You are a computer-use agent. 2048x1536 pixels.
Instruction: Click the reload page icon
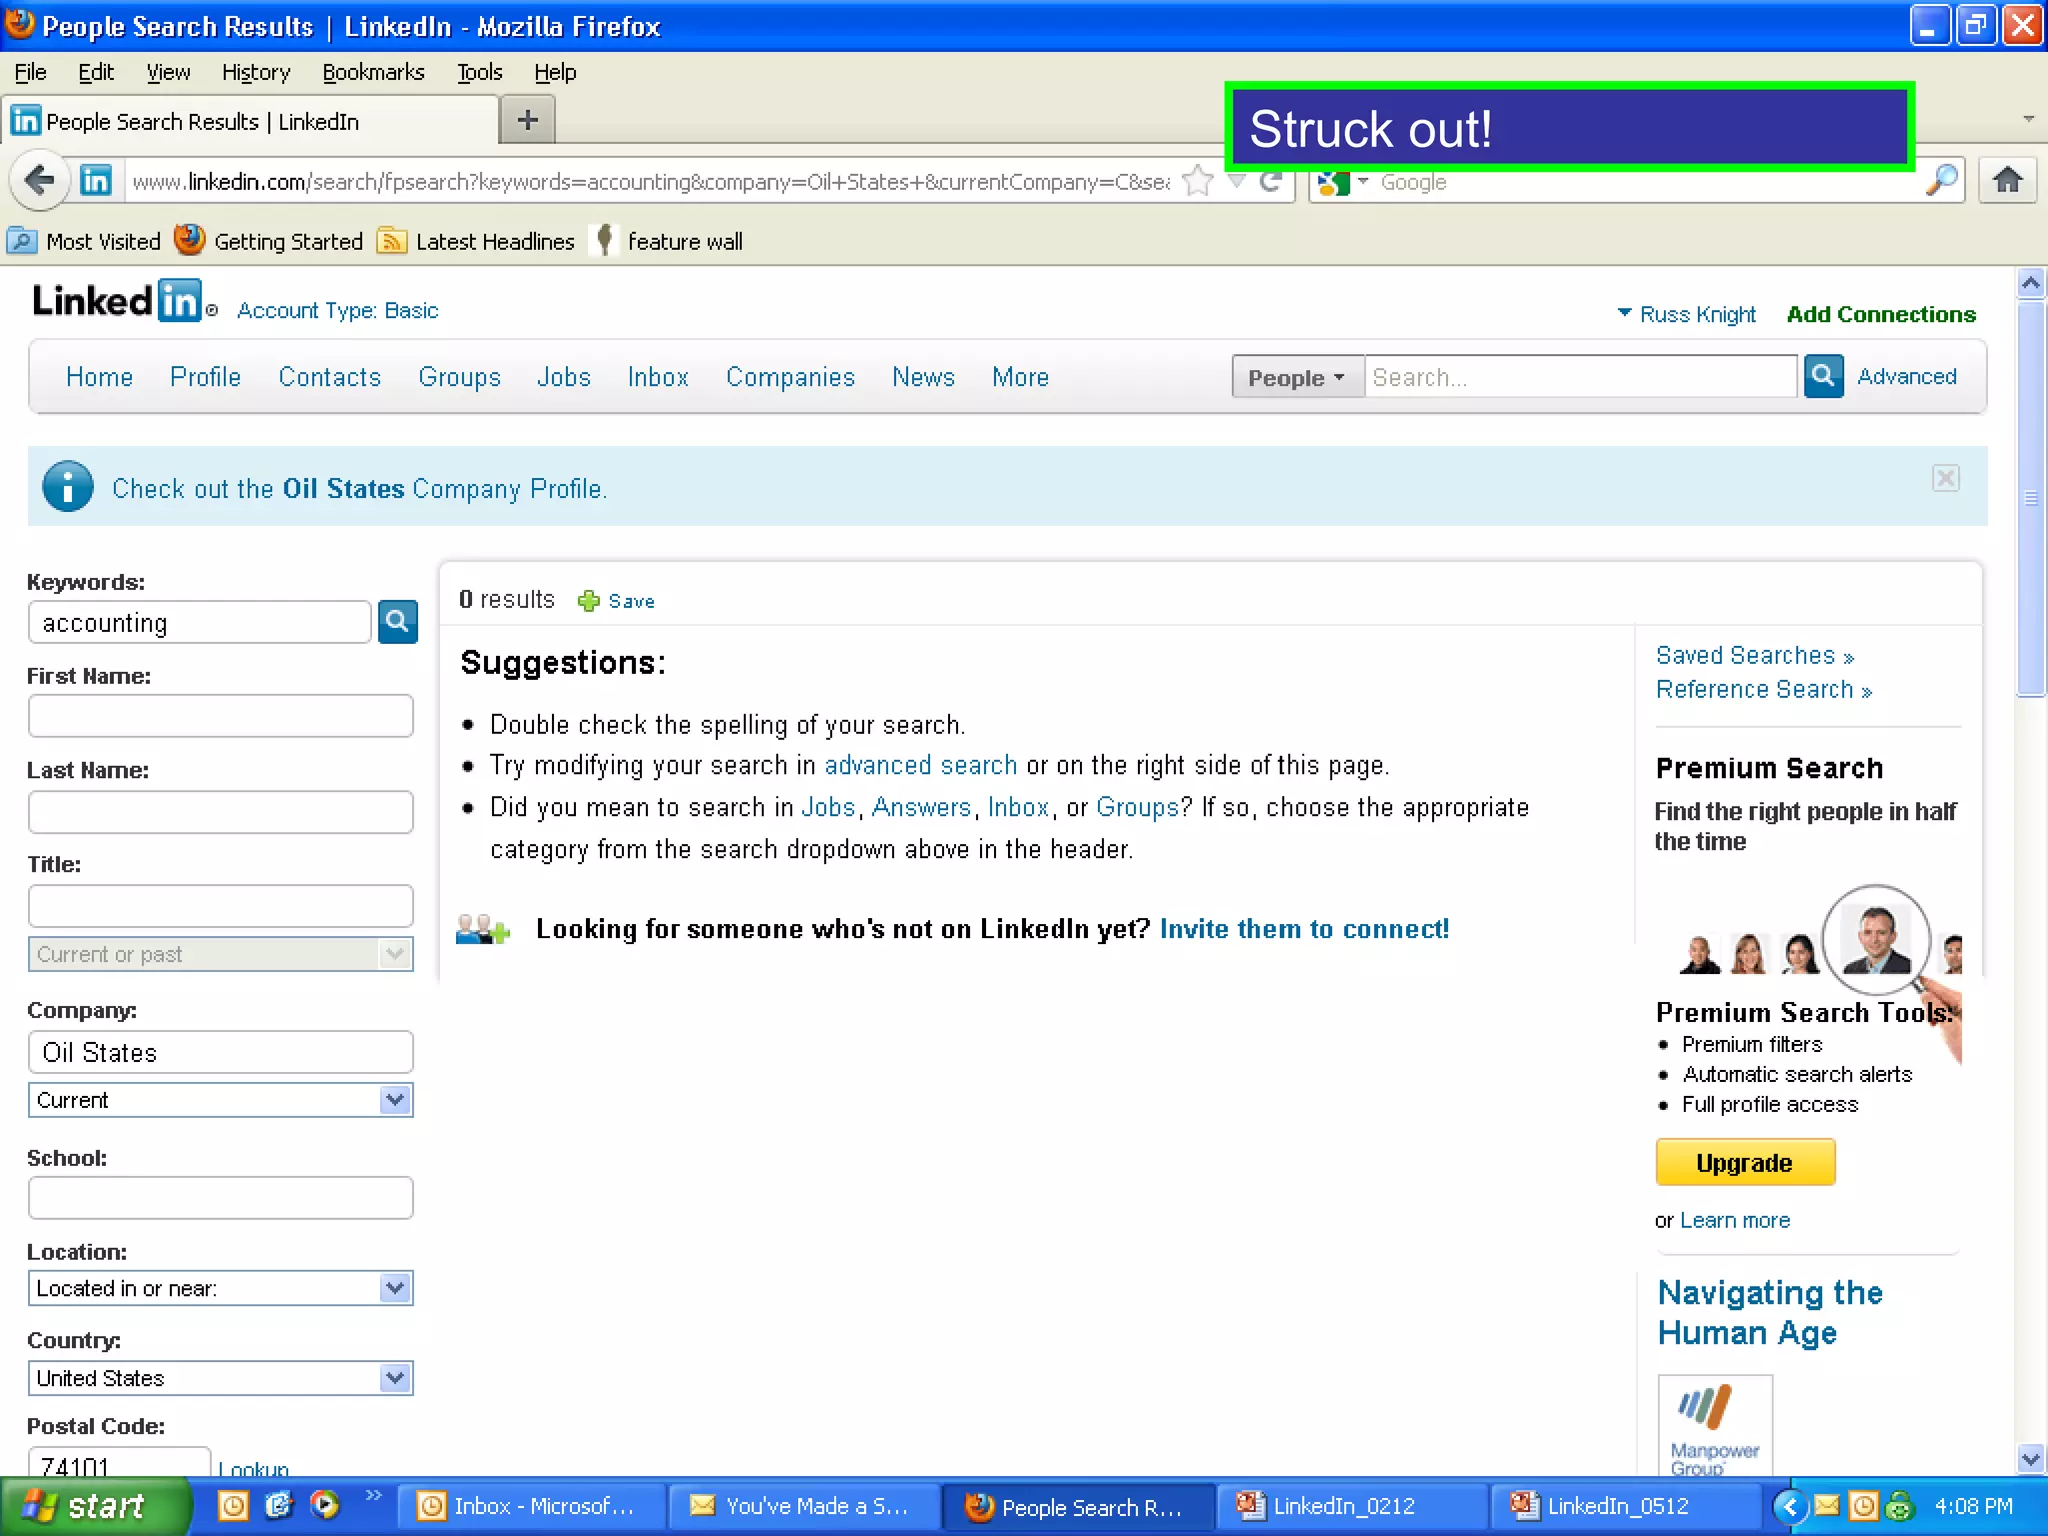pos(1271,181)
